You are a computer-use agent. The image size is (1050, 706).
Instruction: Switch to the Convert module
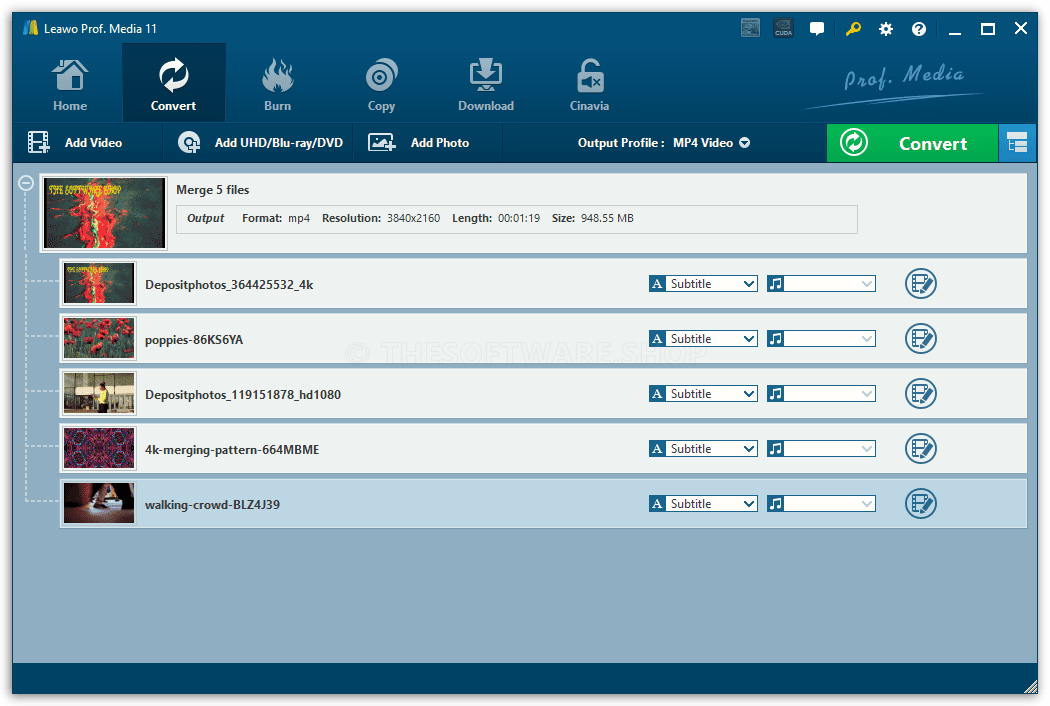tap(173, 84)
